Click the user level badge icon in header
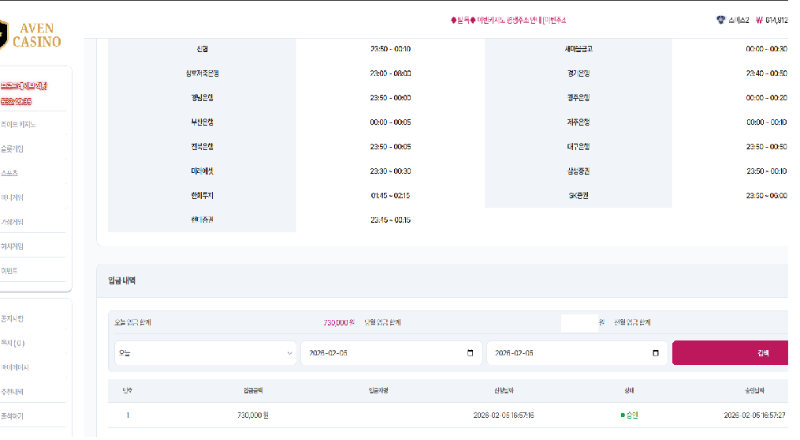This screenshot has height=440, width=800. [x=721, y=20]
